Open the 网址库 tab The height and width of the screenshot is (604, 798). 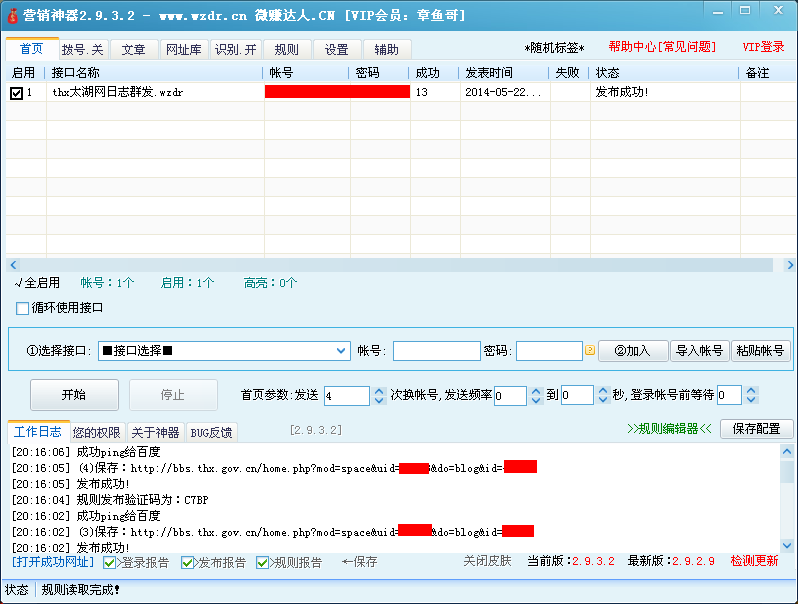pyautogui.click(x=184, y=50)
